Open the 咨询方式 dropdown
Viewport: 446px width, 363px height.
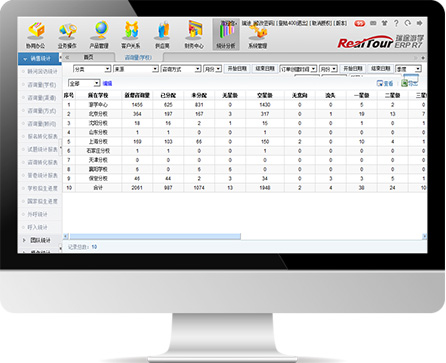[x=181, y=69]
